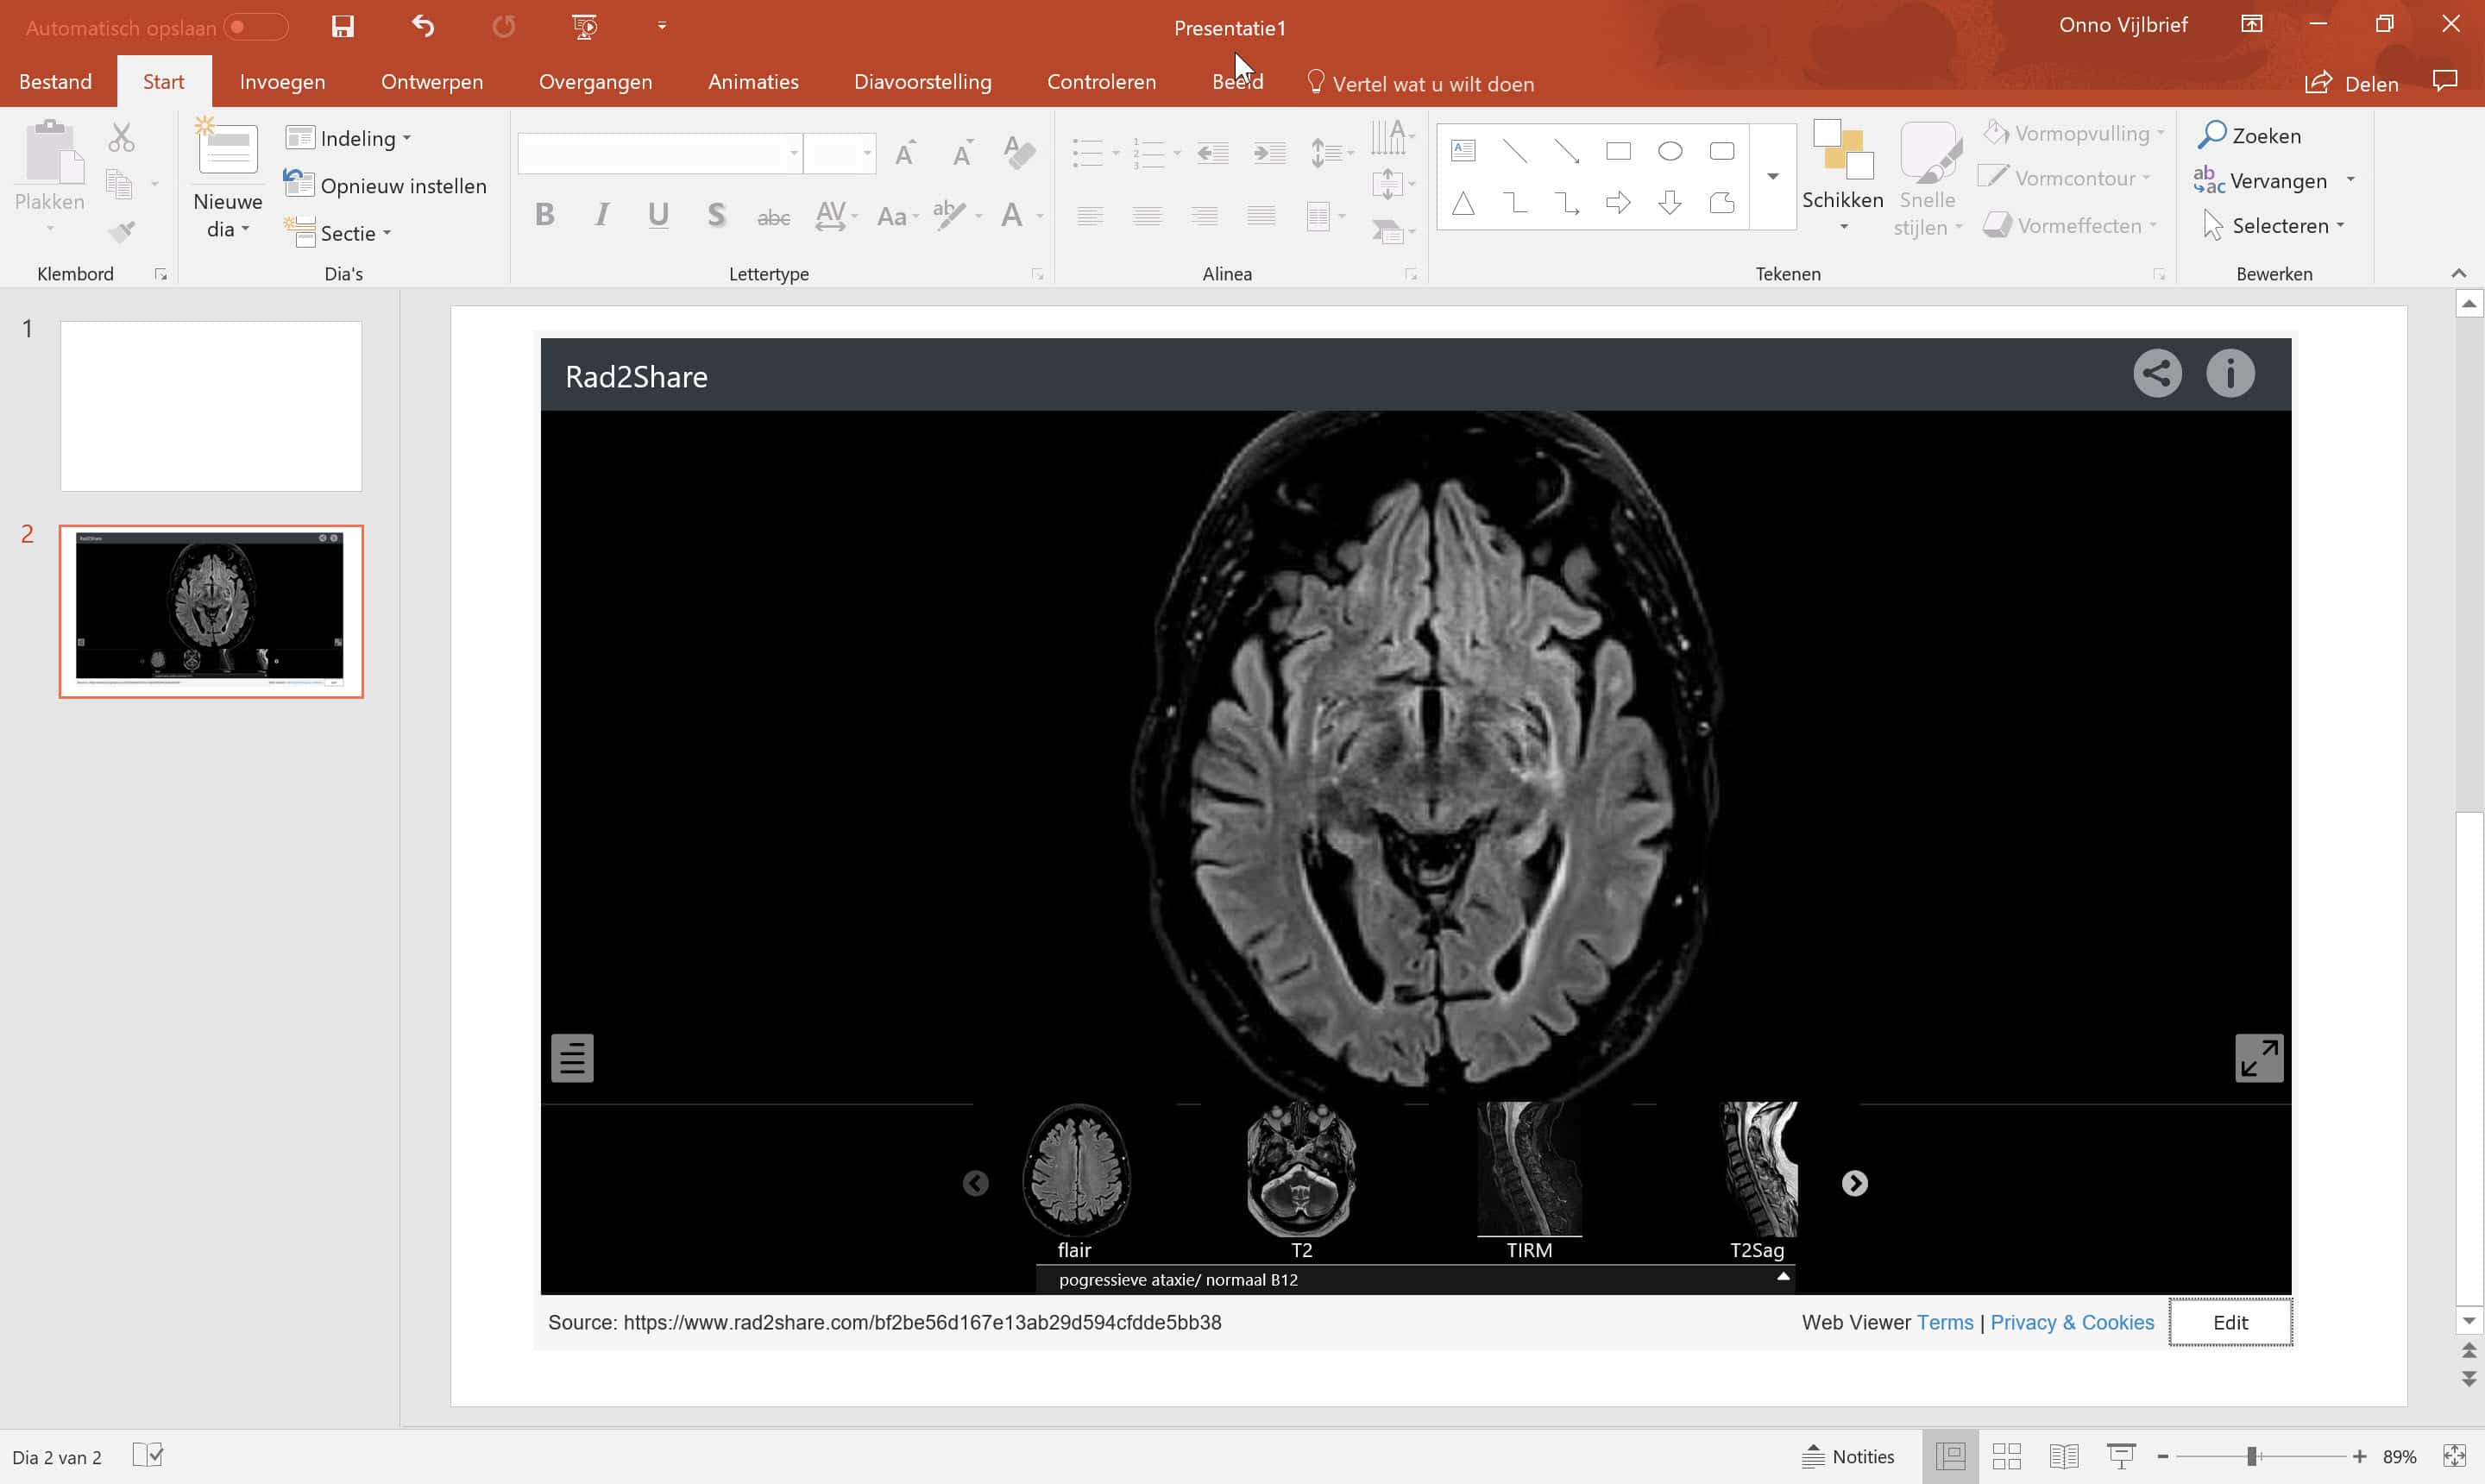Open comments icon at top right
This screenshot has width=2485, height=1484.
(x=2444, y=81)
